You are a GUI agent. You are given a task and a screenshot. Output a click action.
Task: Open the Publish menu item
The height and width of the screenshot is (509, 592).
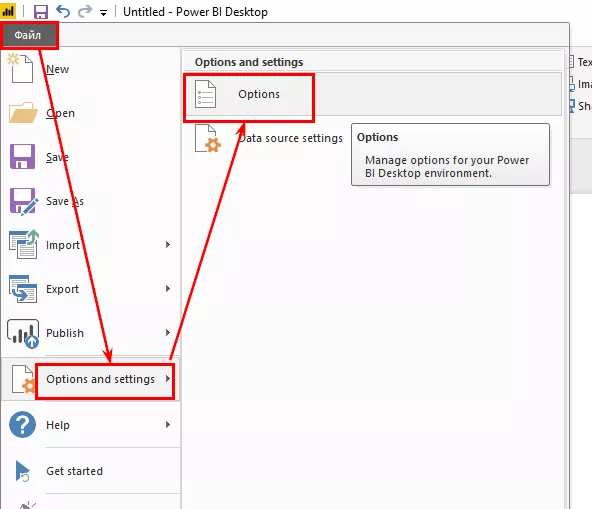point(90,333)
